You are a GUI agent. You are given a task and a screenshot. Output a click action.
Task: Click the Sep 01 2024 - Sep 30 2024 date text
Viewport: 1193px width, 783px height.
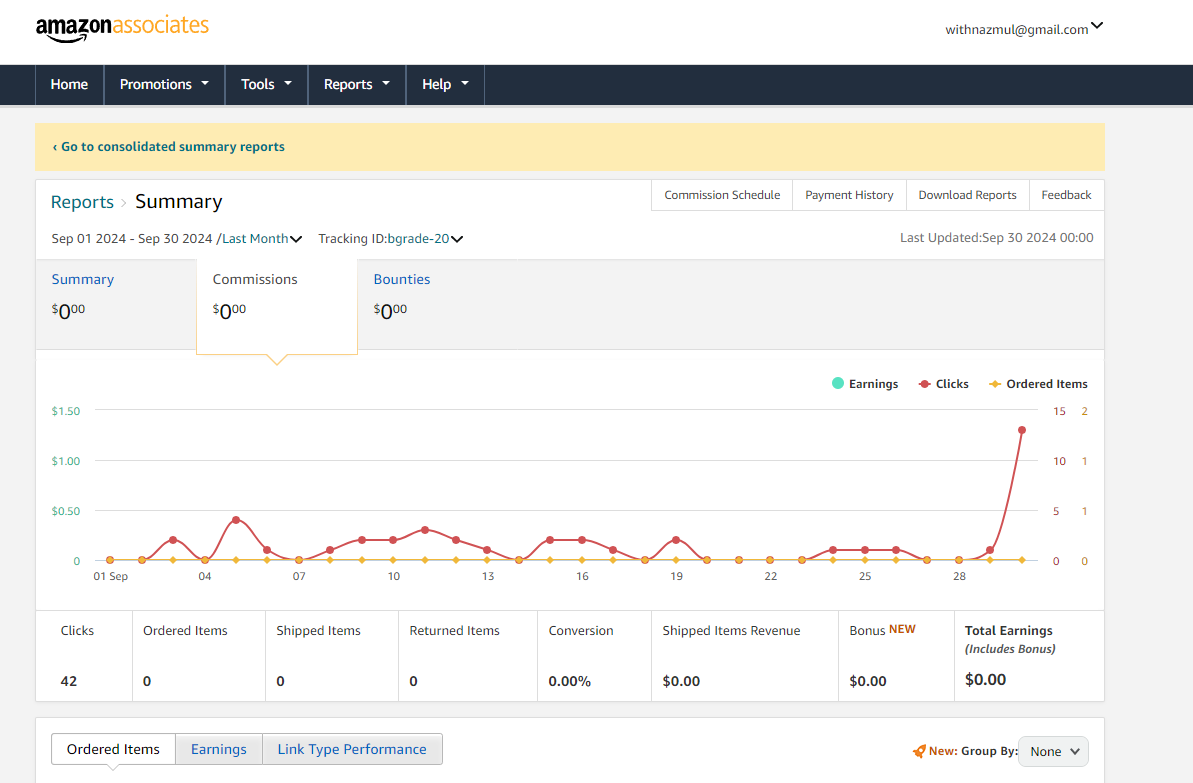point(132,239)
